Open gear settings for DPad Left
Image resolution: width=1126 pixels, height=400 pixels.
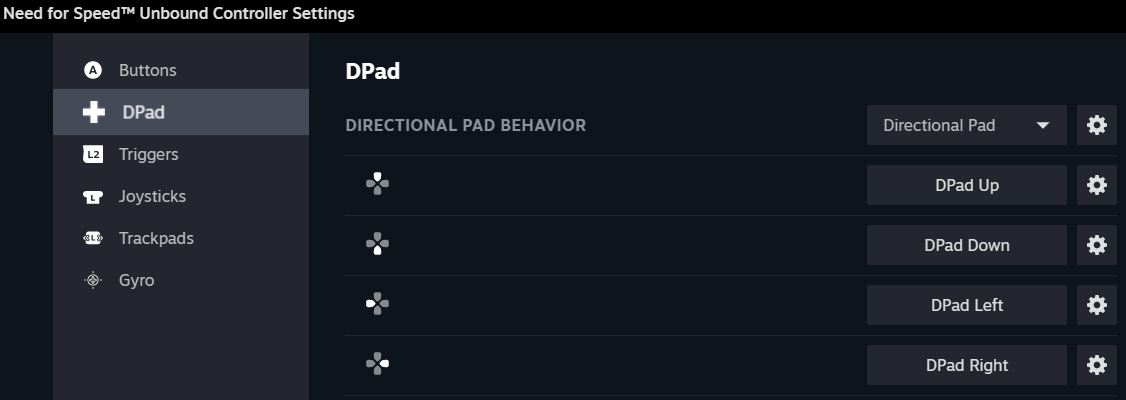point(1096,305)
